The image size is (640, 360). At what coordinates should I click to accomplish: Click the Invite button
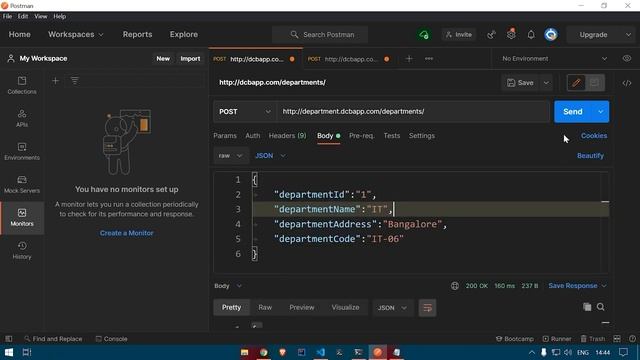pyautogui.click(x=458, y=35)
